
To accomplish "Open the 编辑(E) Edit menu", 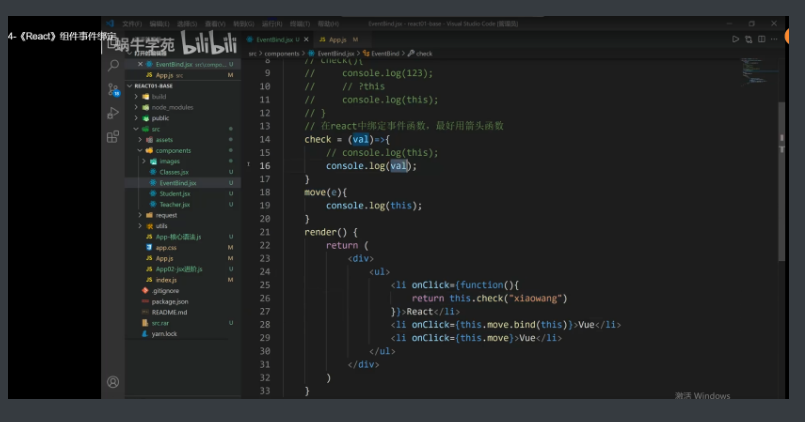I will [159, 24].
